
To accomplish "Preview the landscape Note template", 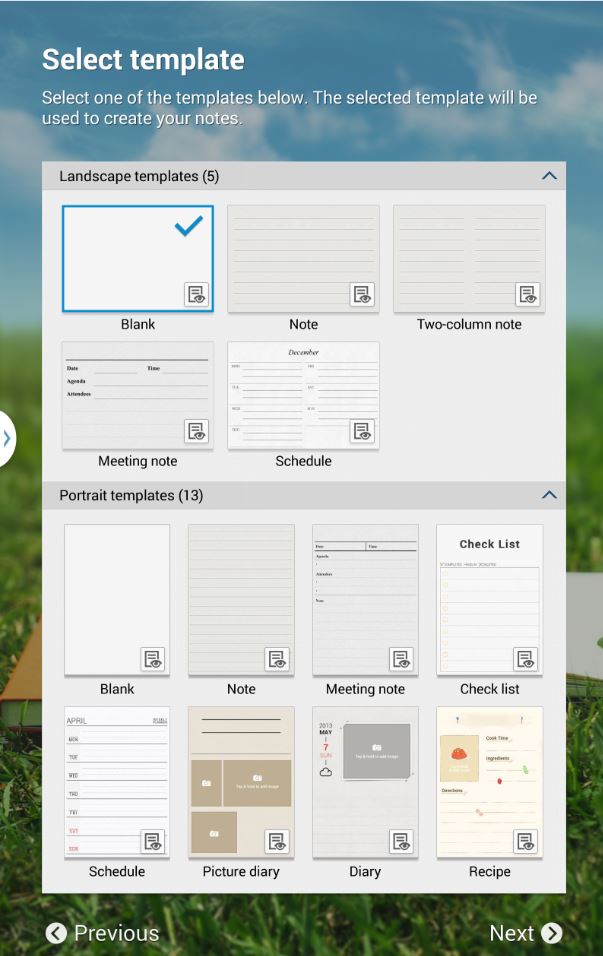I will 362,294.
